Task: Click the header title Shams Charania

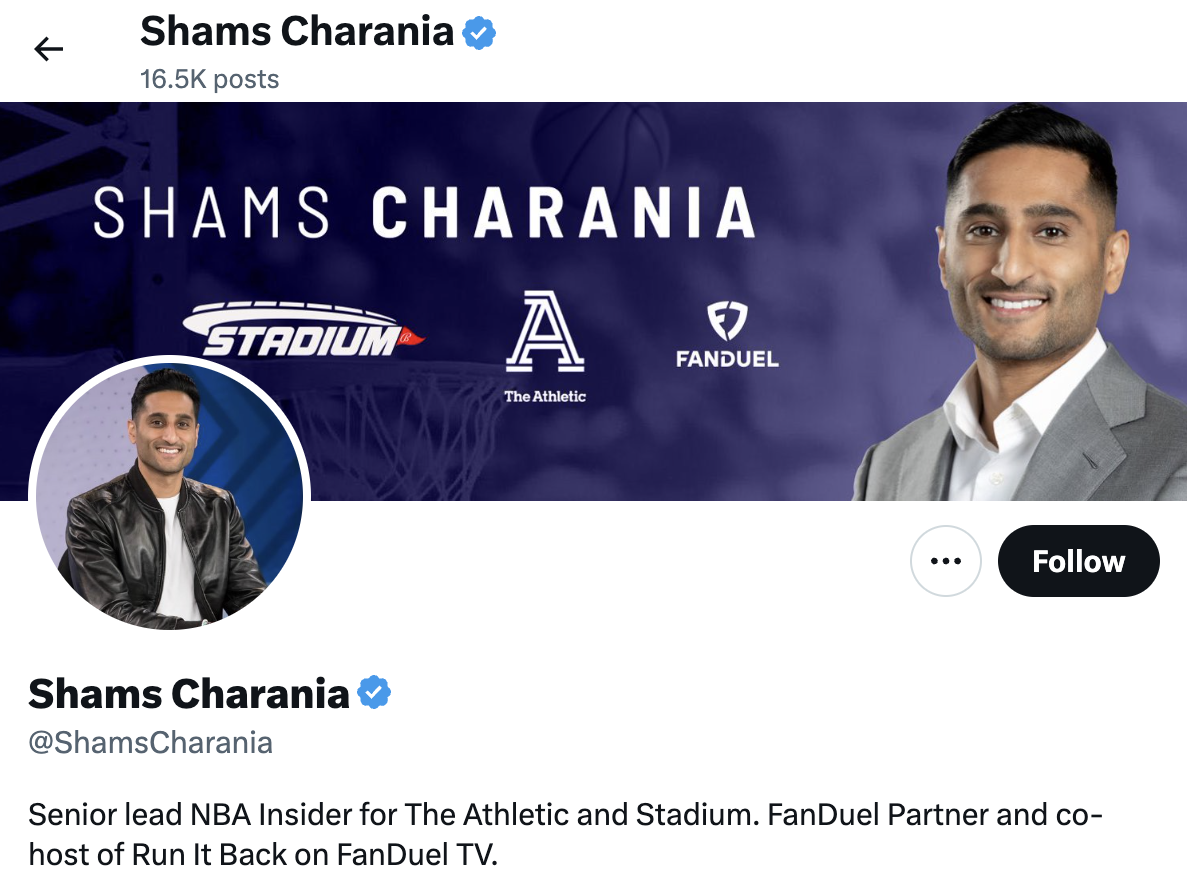Action: pyautogui.click(x=297, y=32)
